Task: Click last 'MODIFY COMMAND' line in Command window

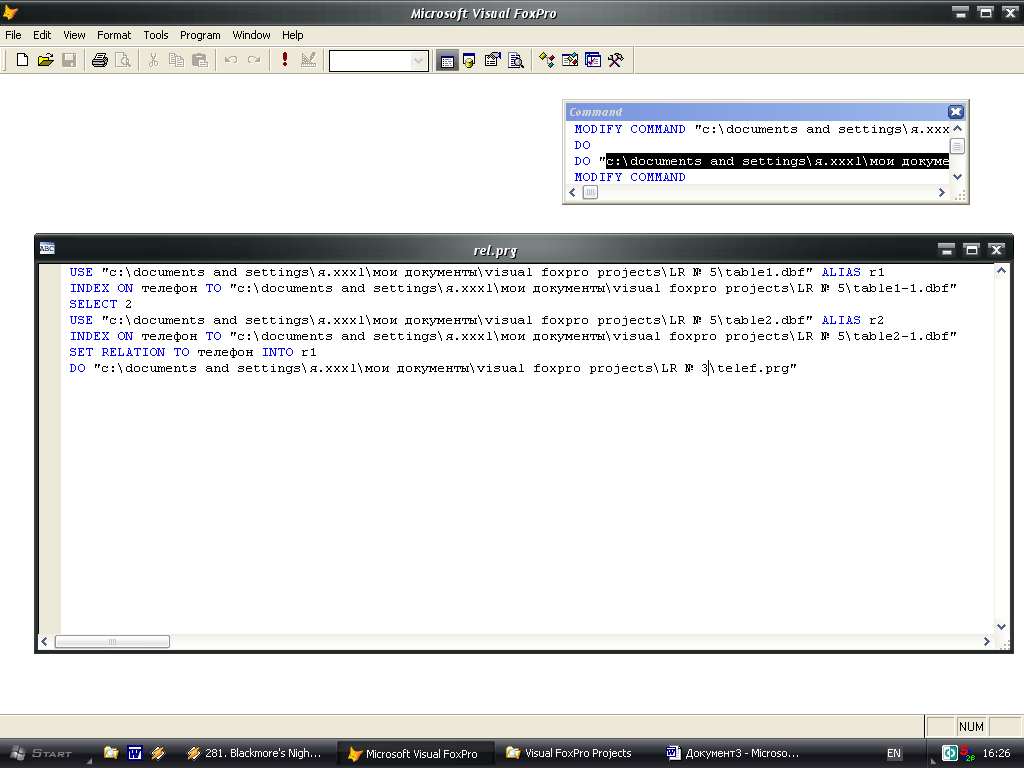Action: pos(630,178)
